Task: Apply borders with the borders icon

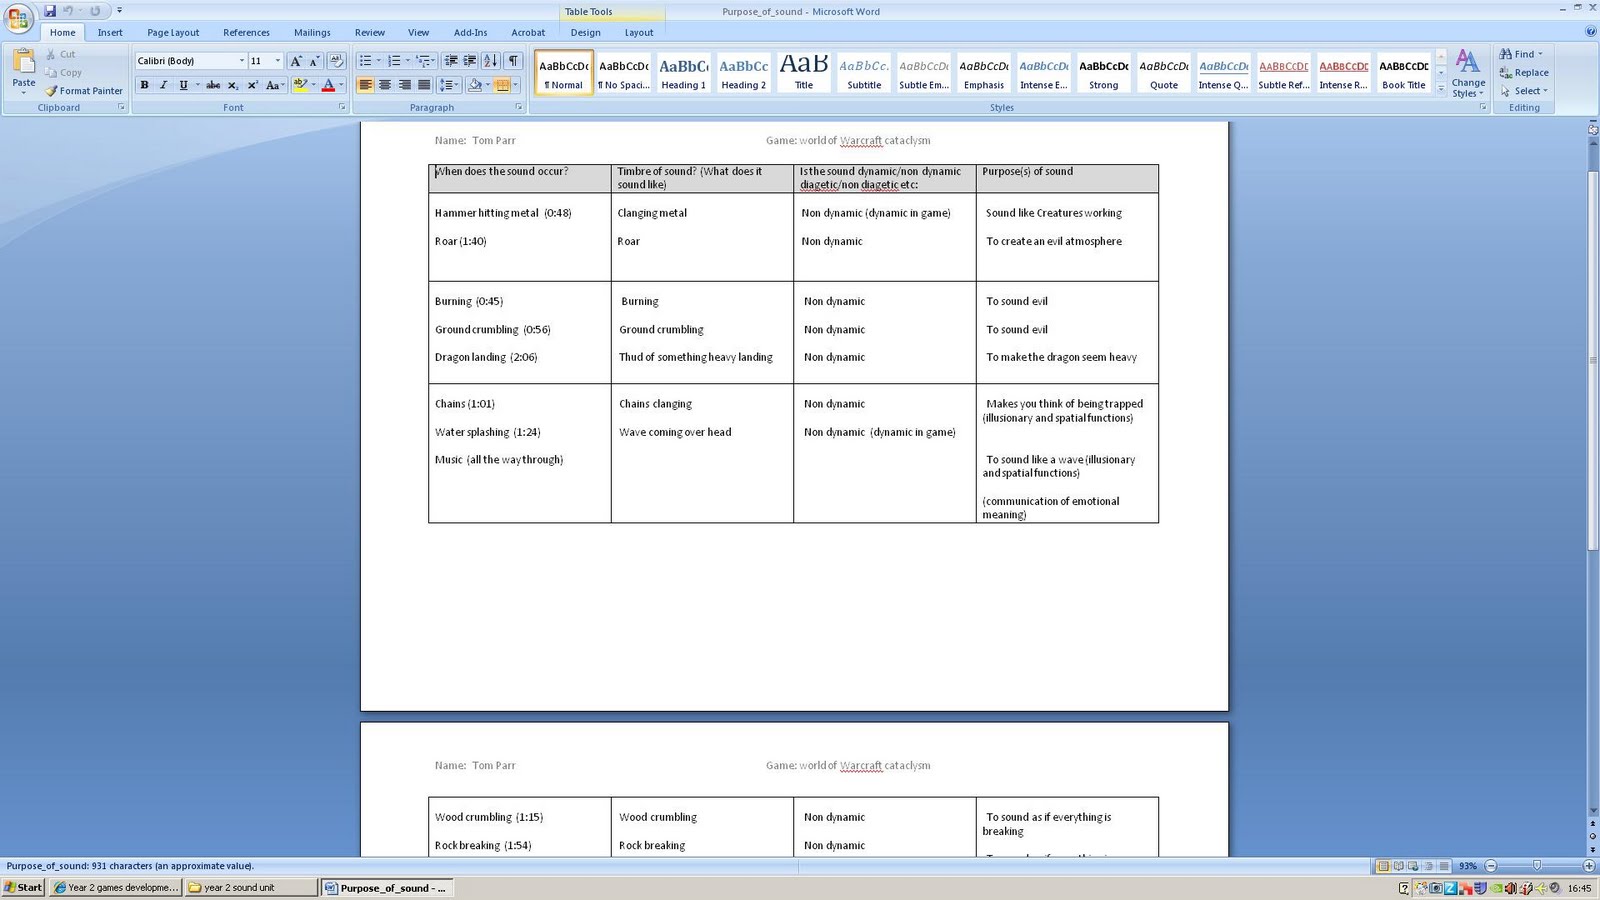Action: click(501, 85)
